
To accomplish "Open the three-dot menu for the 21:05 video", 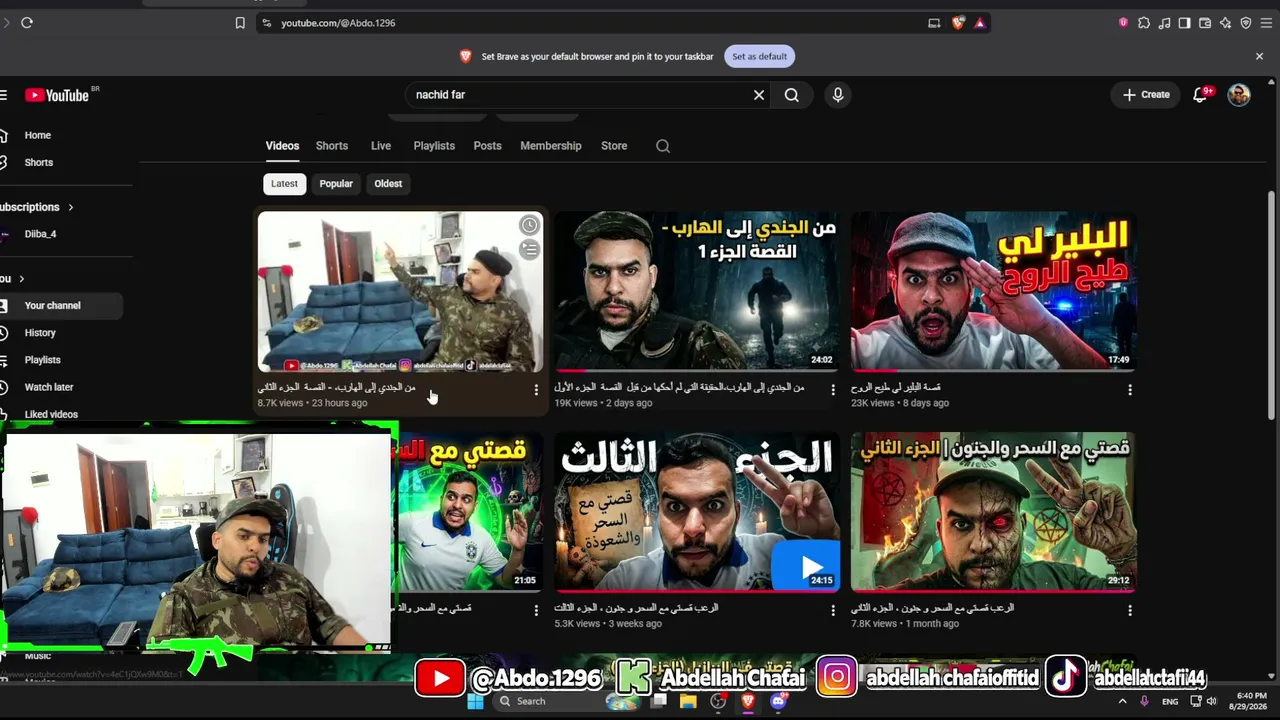I will [536, 610].
